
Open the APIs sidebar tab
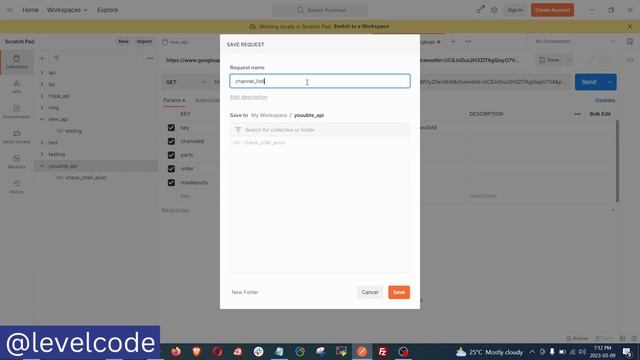pos(17,87)
